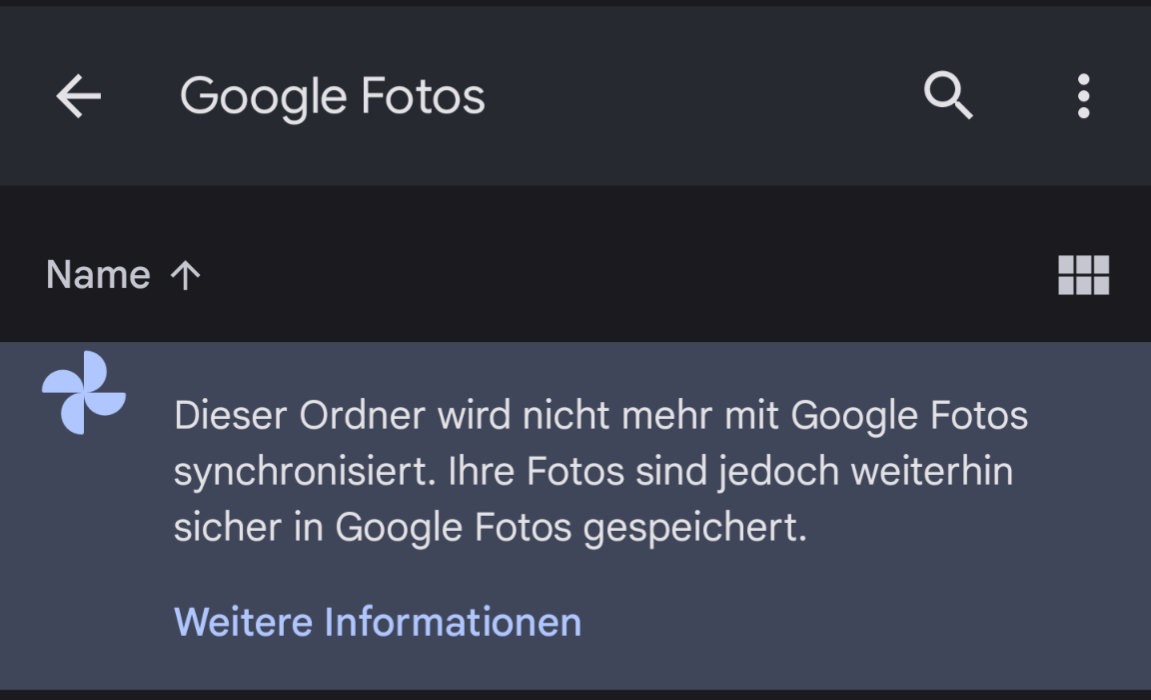This screenshot has width=1151, height=700.
Task: Click the word 'Fotos' in the header
Action: coord(423,96)
